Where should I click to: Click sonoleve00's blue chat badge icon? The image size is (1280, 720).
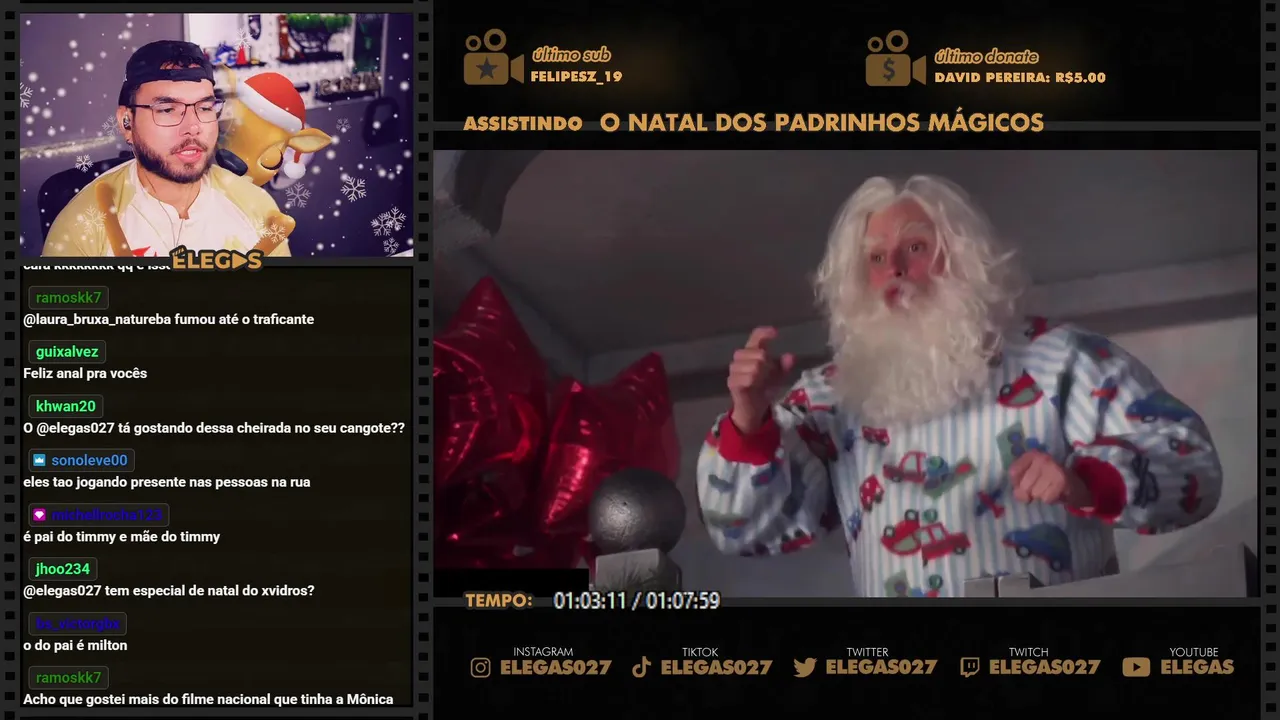pyautogui.click(x=39, y=460)
